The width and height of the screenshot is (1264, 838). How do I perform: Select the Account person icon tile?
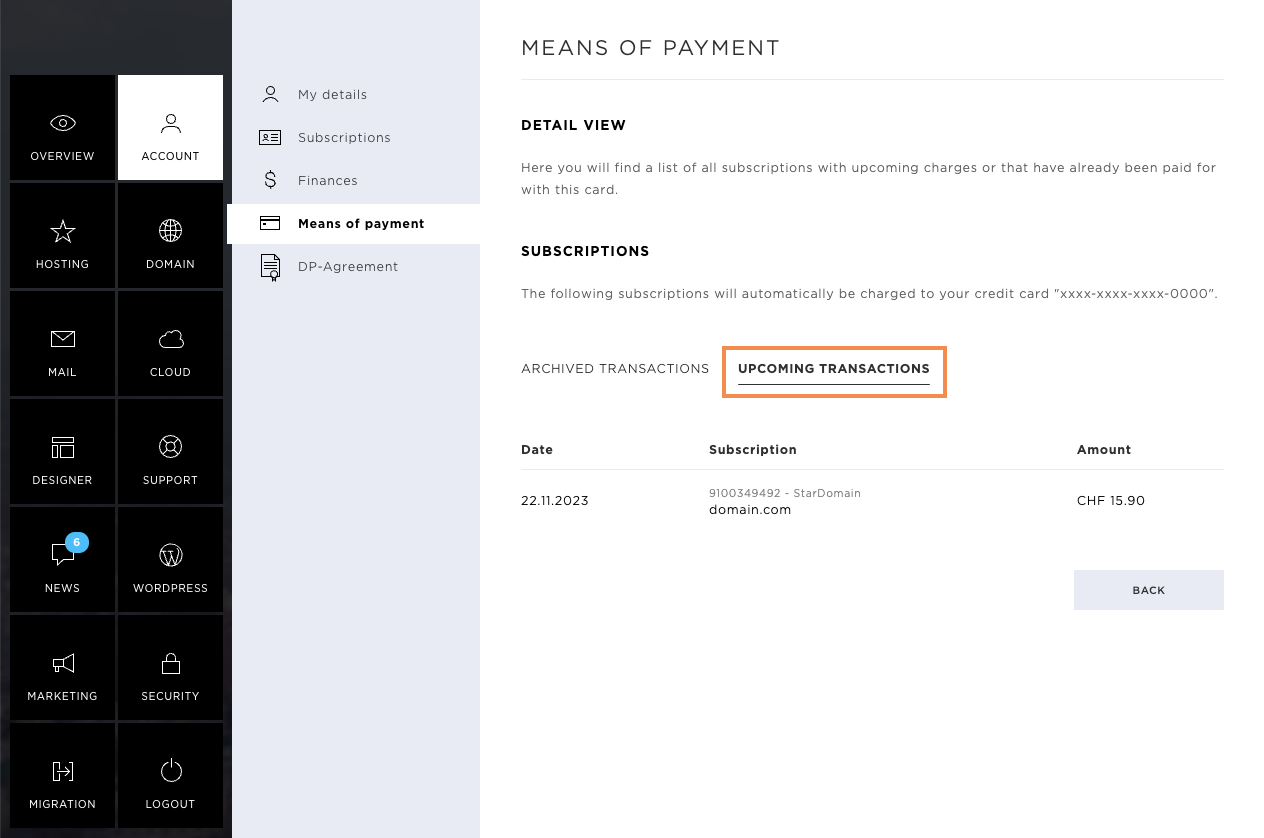coord(170,128)
